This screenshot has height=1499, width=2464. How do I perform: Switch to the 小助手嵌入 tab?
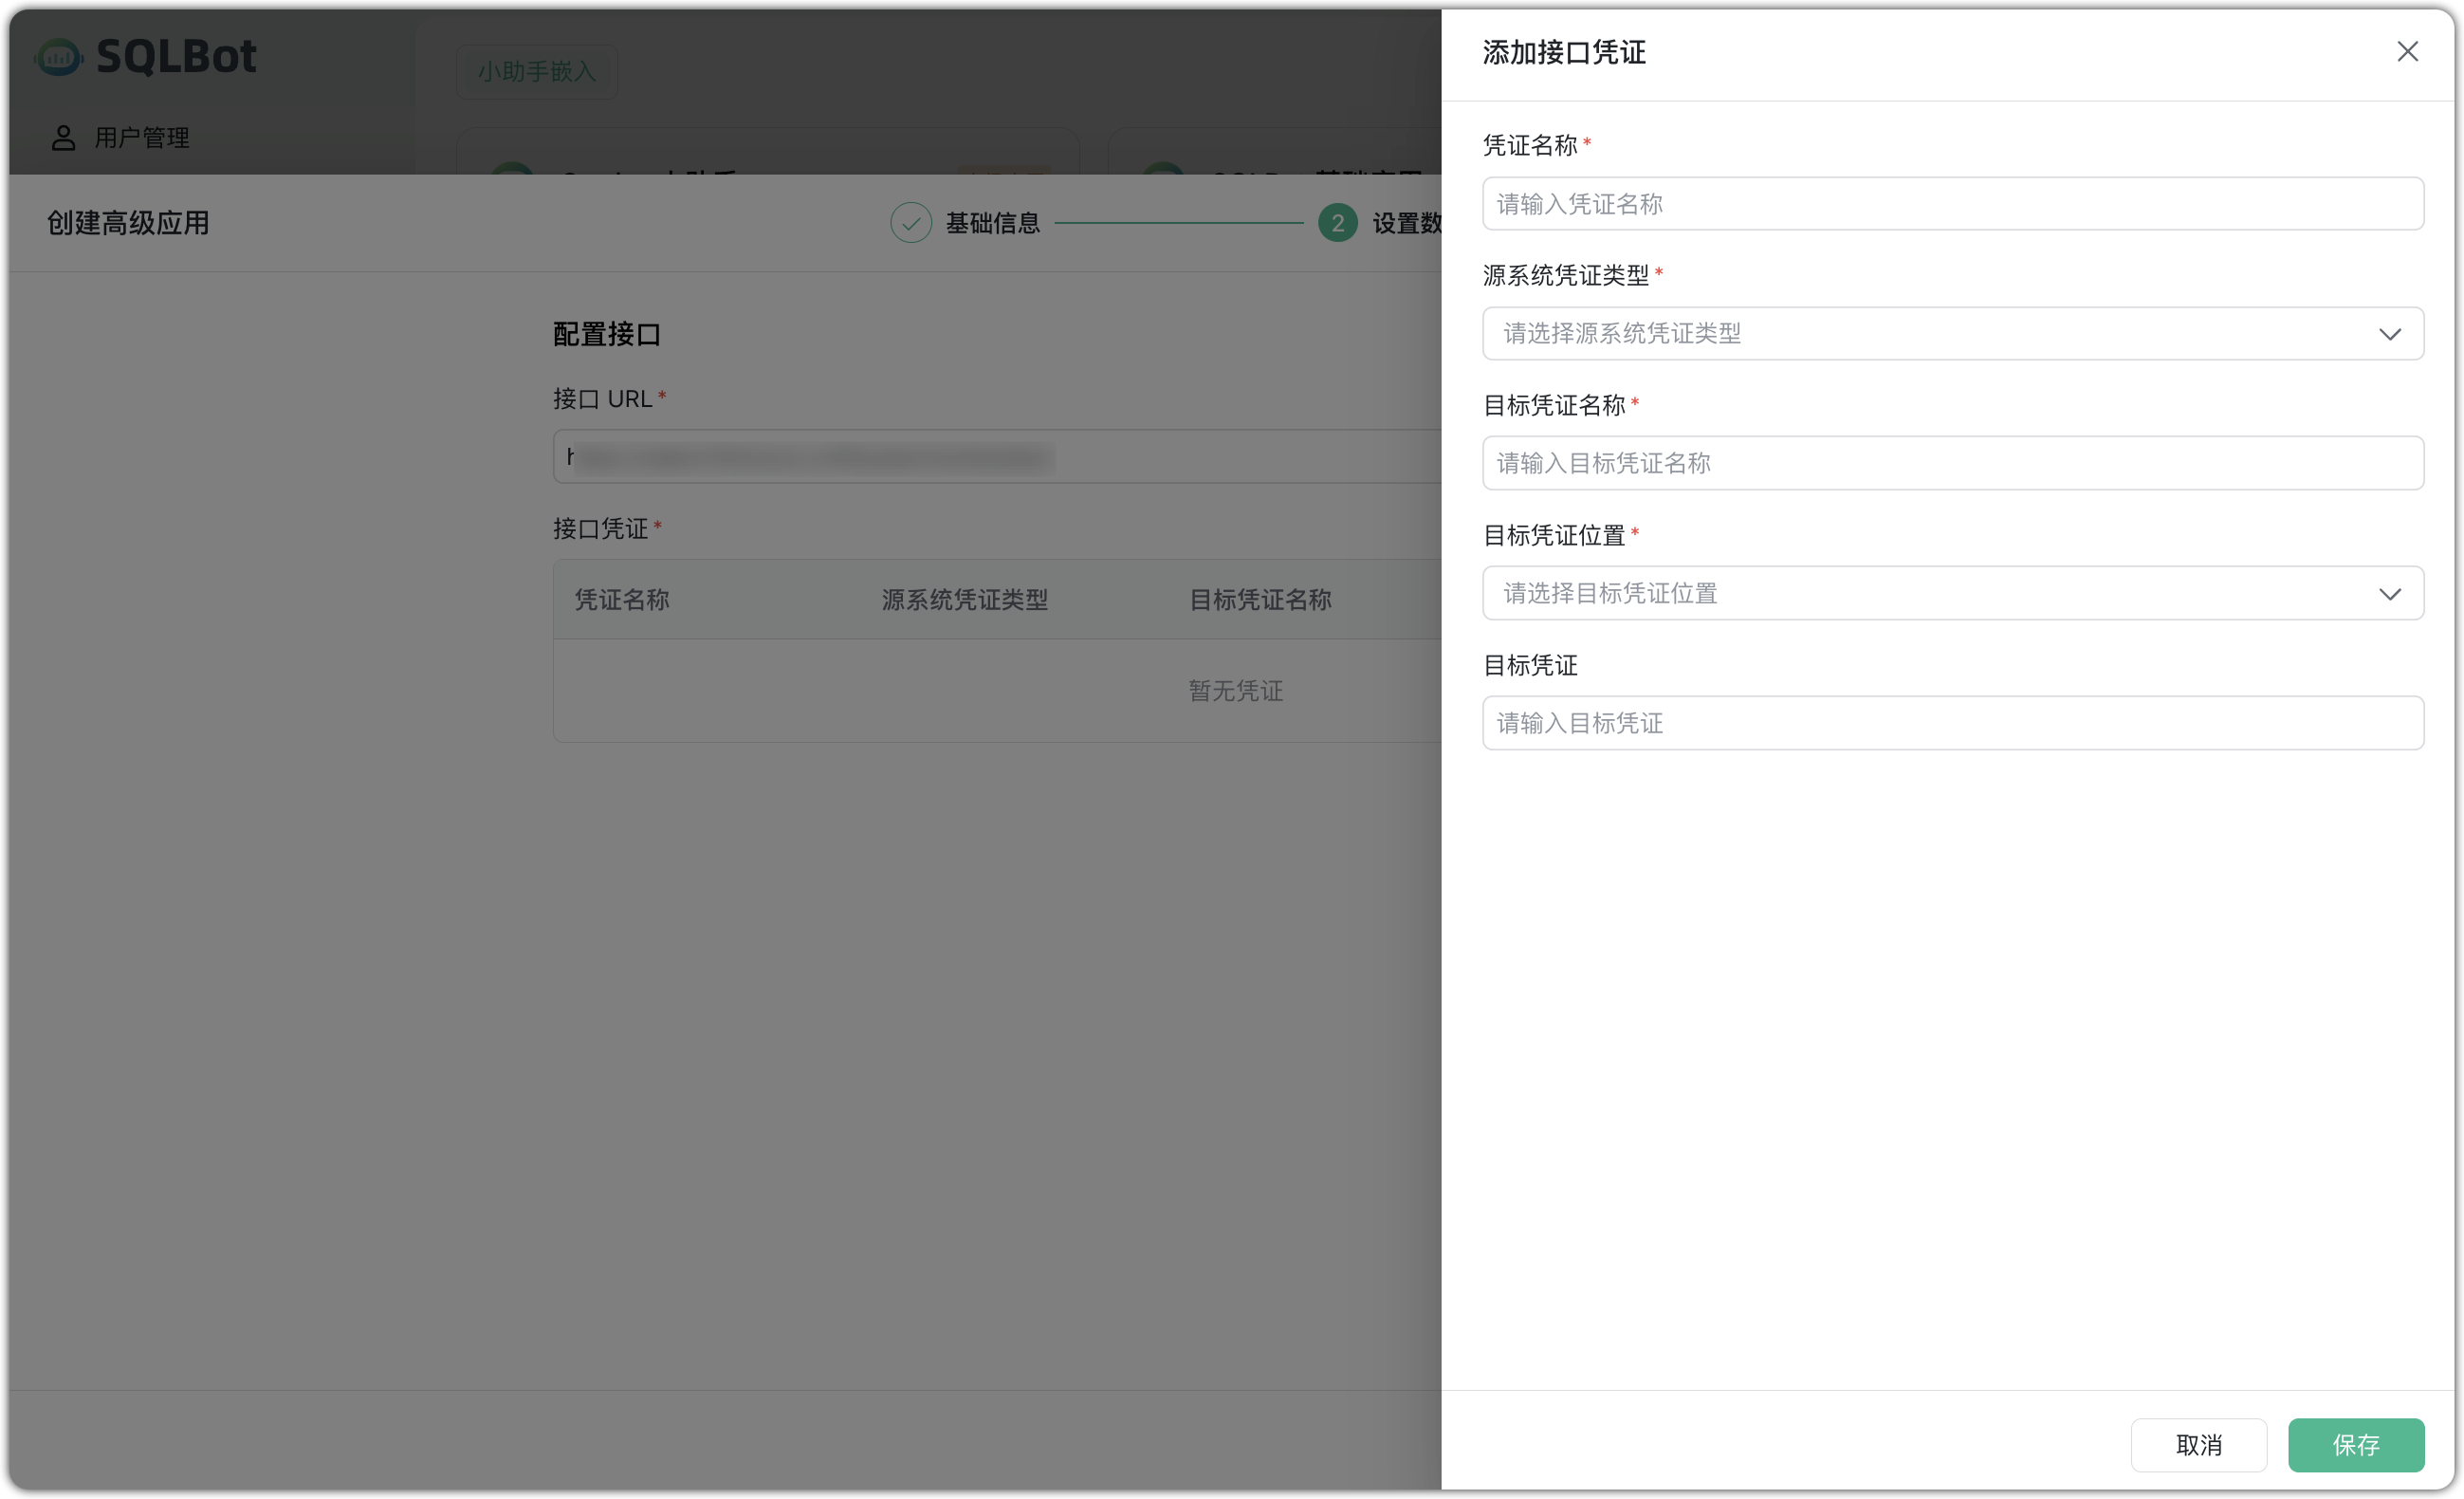[x=536, y=71]
